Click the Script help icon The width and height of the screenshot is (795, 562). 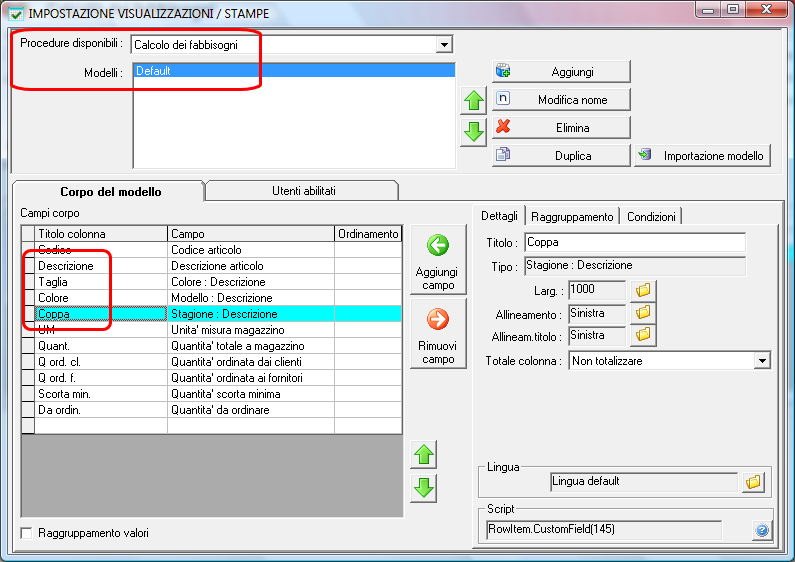click(762, 531)
